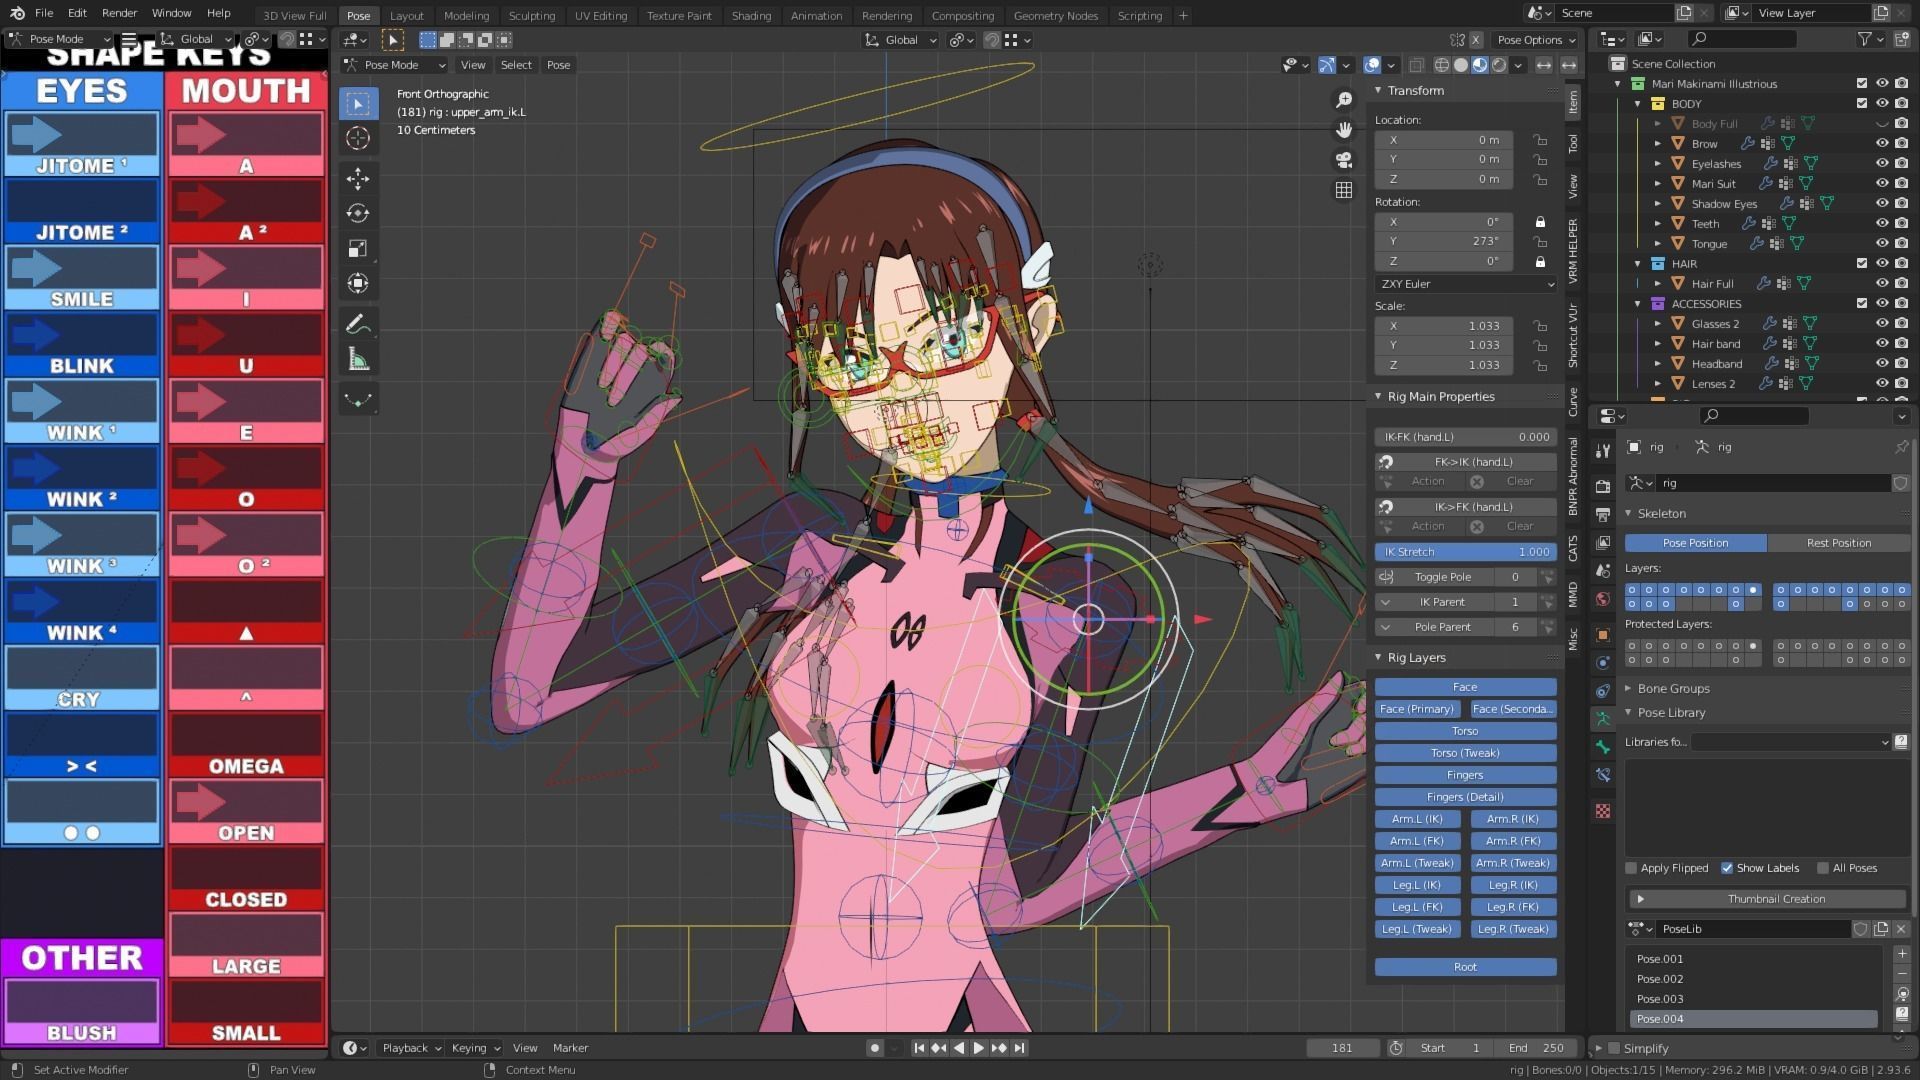Image resolution: width=1920 pixels, height=1080 pixels.
Task: Click current frame 181 field
Action: pos(1342,1048)
